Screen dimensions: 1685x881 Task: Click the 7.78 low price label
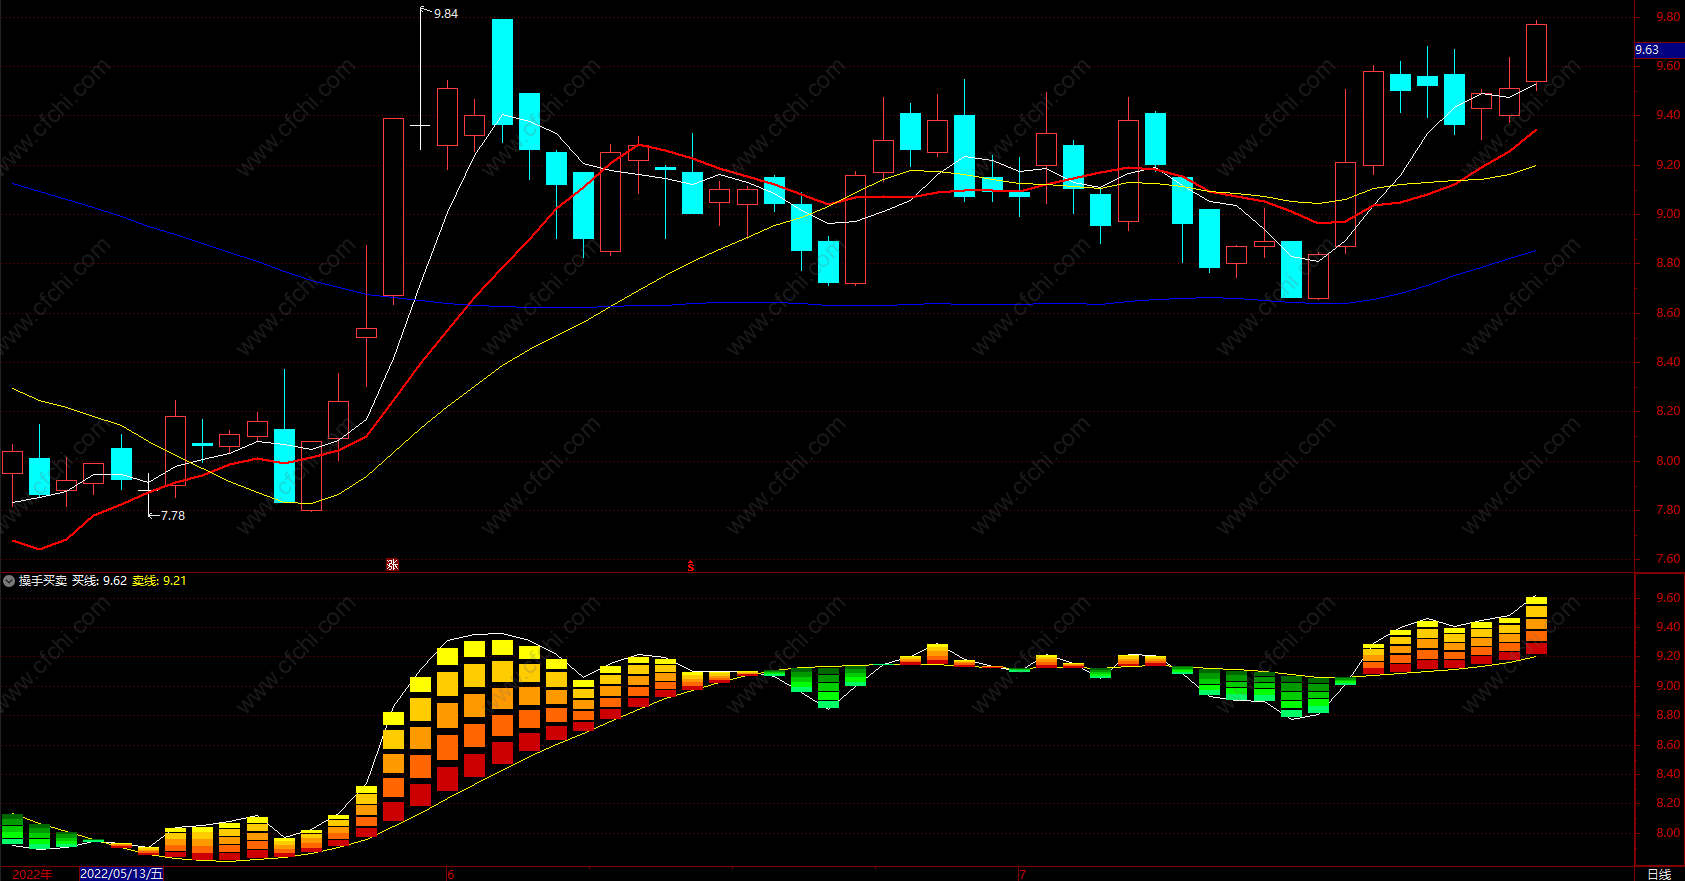pyautogui.click(x=173, y=516)
